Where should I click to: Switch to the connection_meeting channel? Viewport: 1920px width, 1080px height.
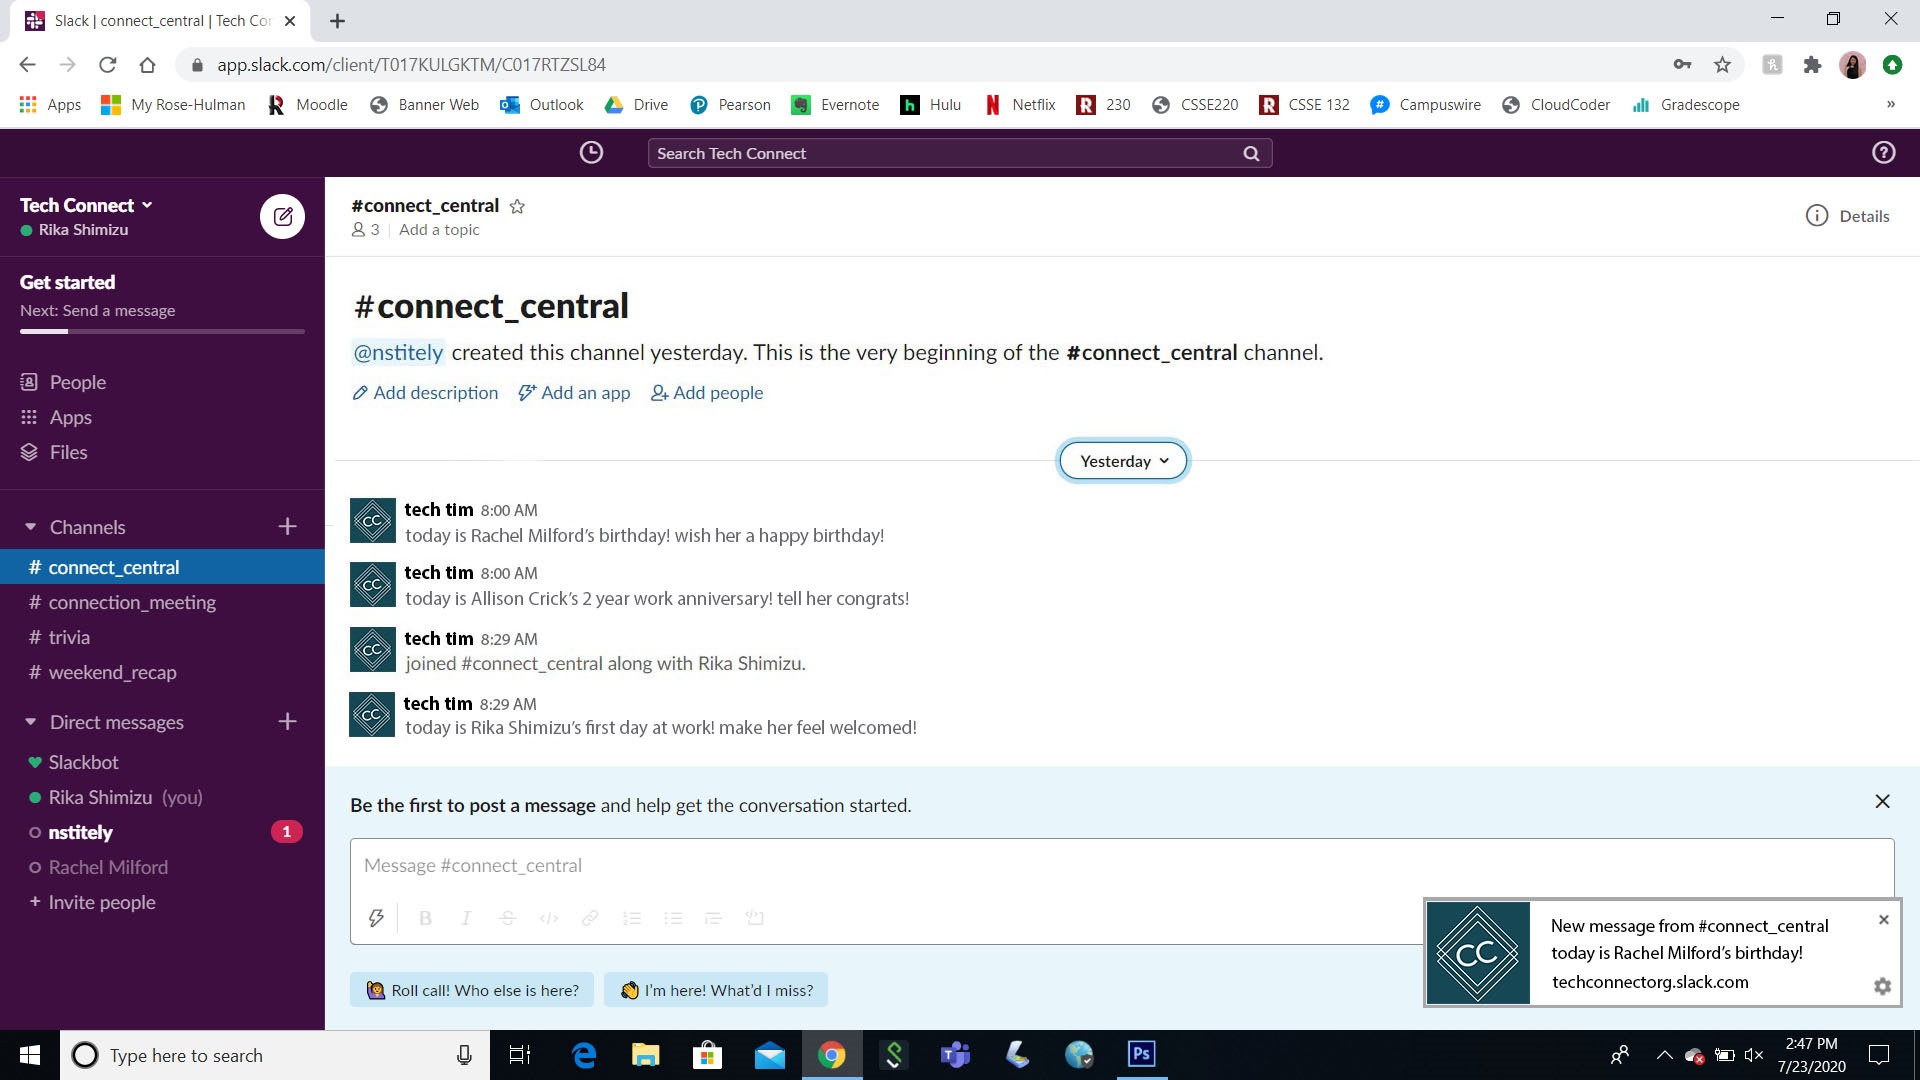(132, 602)
